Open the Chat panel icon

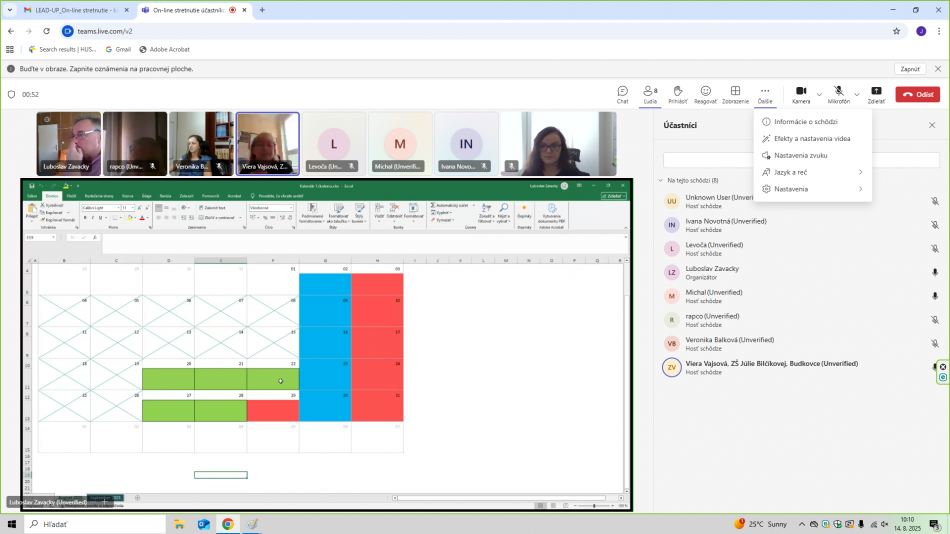pyautogui.click(x=622, y=92)
